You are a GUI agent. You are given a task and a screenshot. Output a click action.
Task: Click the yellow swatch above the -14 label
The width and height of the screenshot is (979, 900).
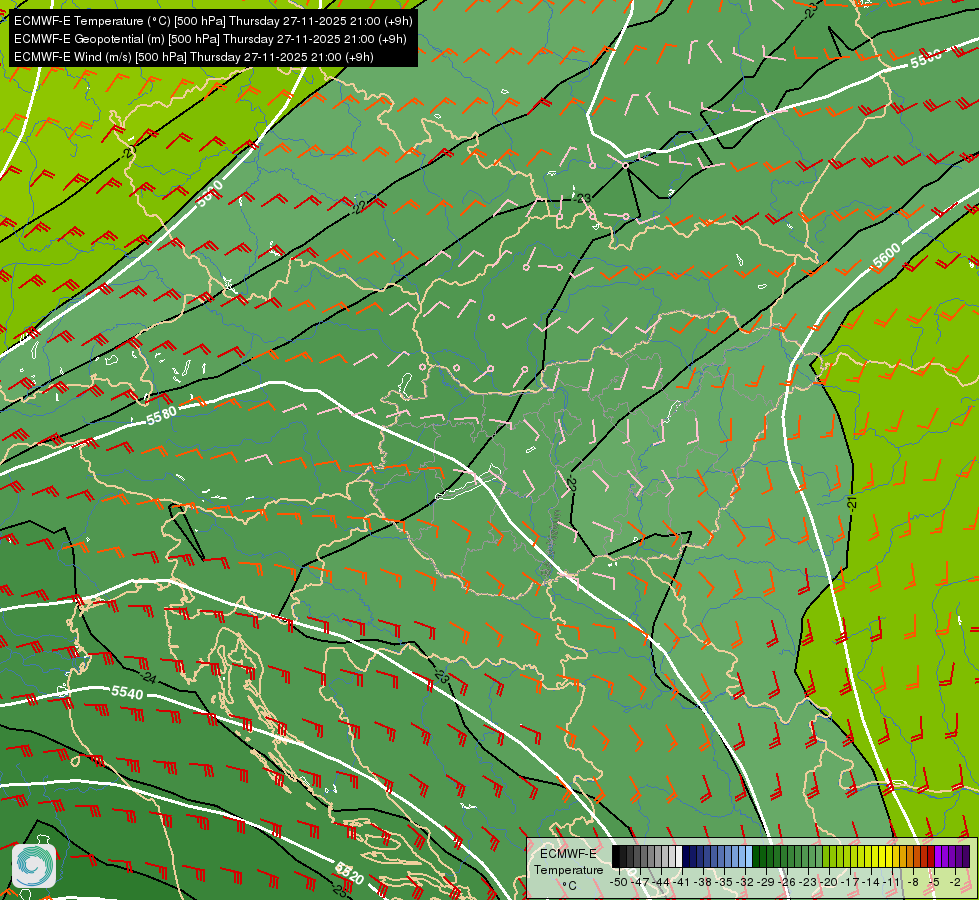pos(875,856)
